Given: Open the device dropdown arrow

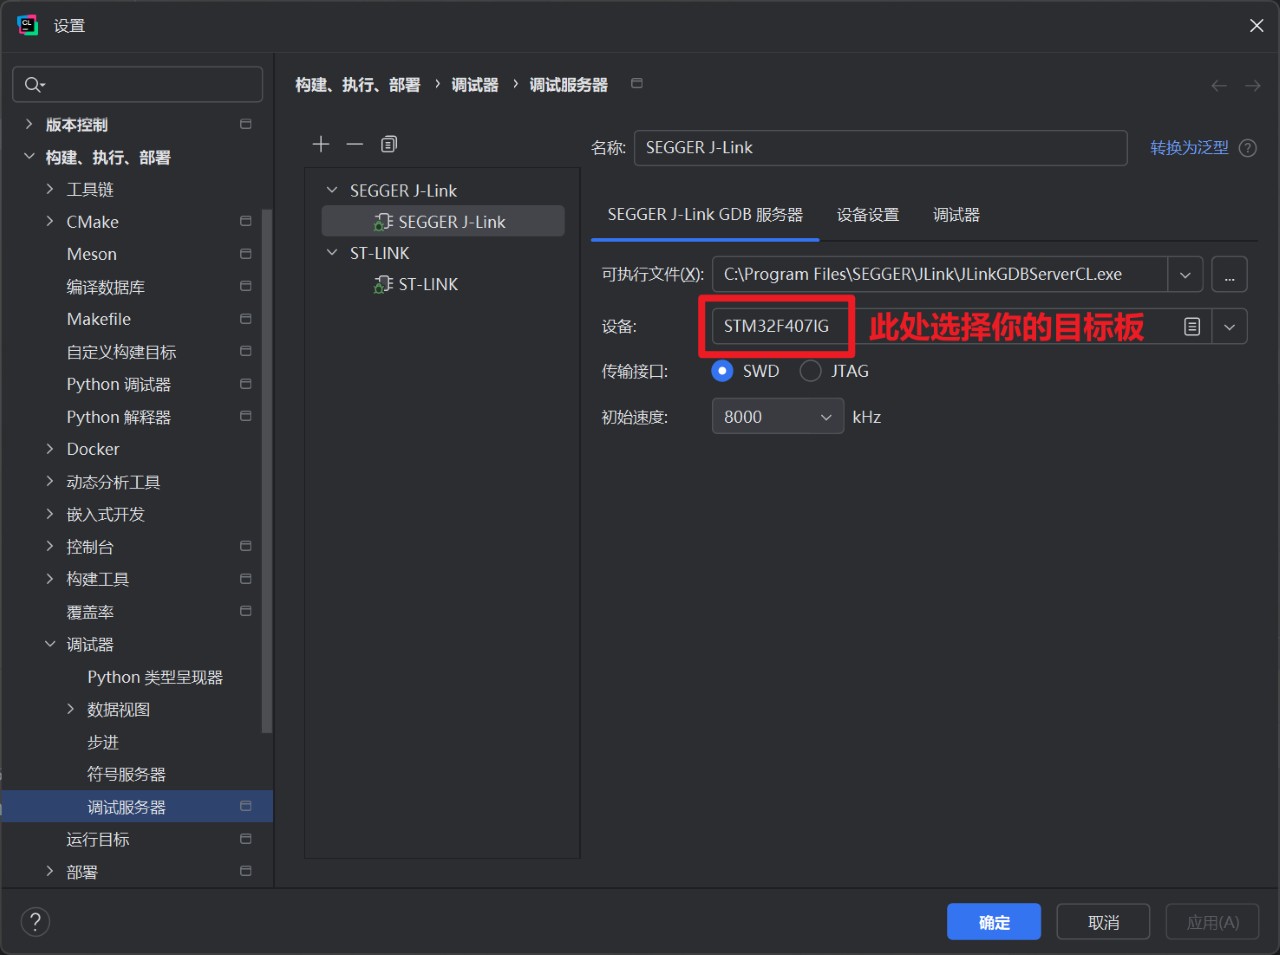Looking at the screenshot, I should [1229, 327].
